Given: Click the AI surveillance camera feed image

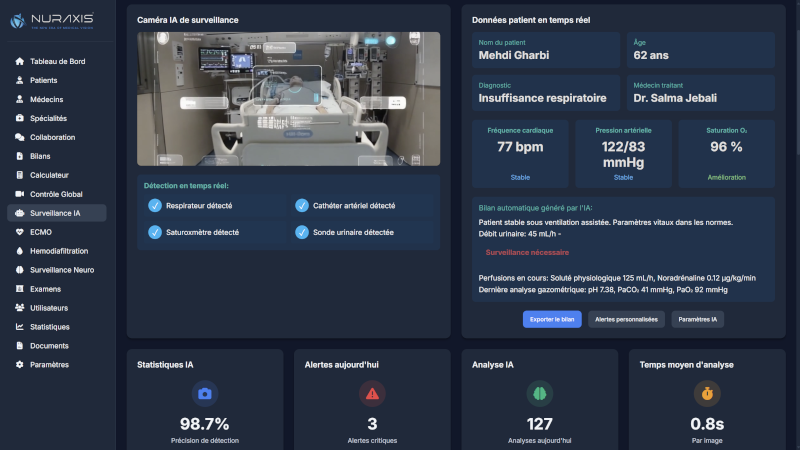Looking at the screenshot, I should (288, 98).
